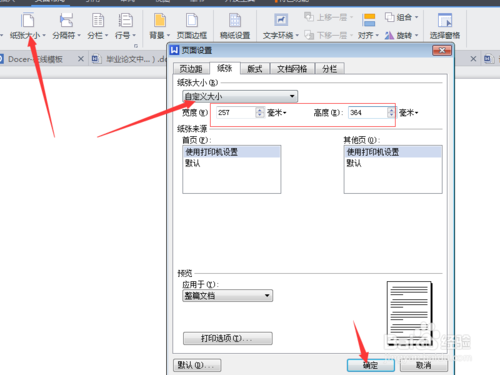Click the 默认 button at bottom left
Screen dimensions: 500x375
click(x=197, y=365)
